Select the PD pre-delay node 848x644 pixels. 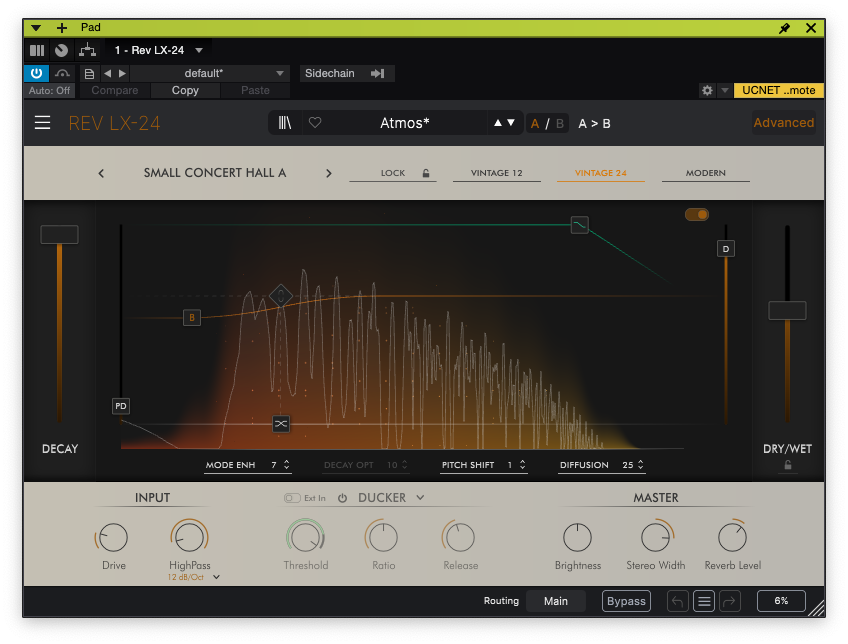pos(121,406)
